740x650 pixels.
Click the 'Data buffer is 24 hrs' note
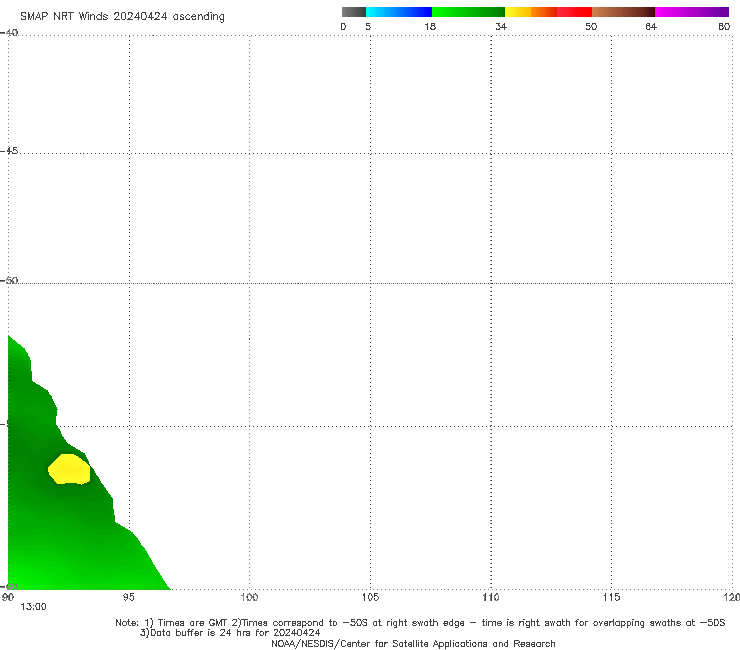coord(230,633)
